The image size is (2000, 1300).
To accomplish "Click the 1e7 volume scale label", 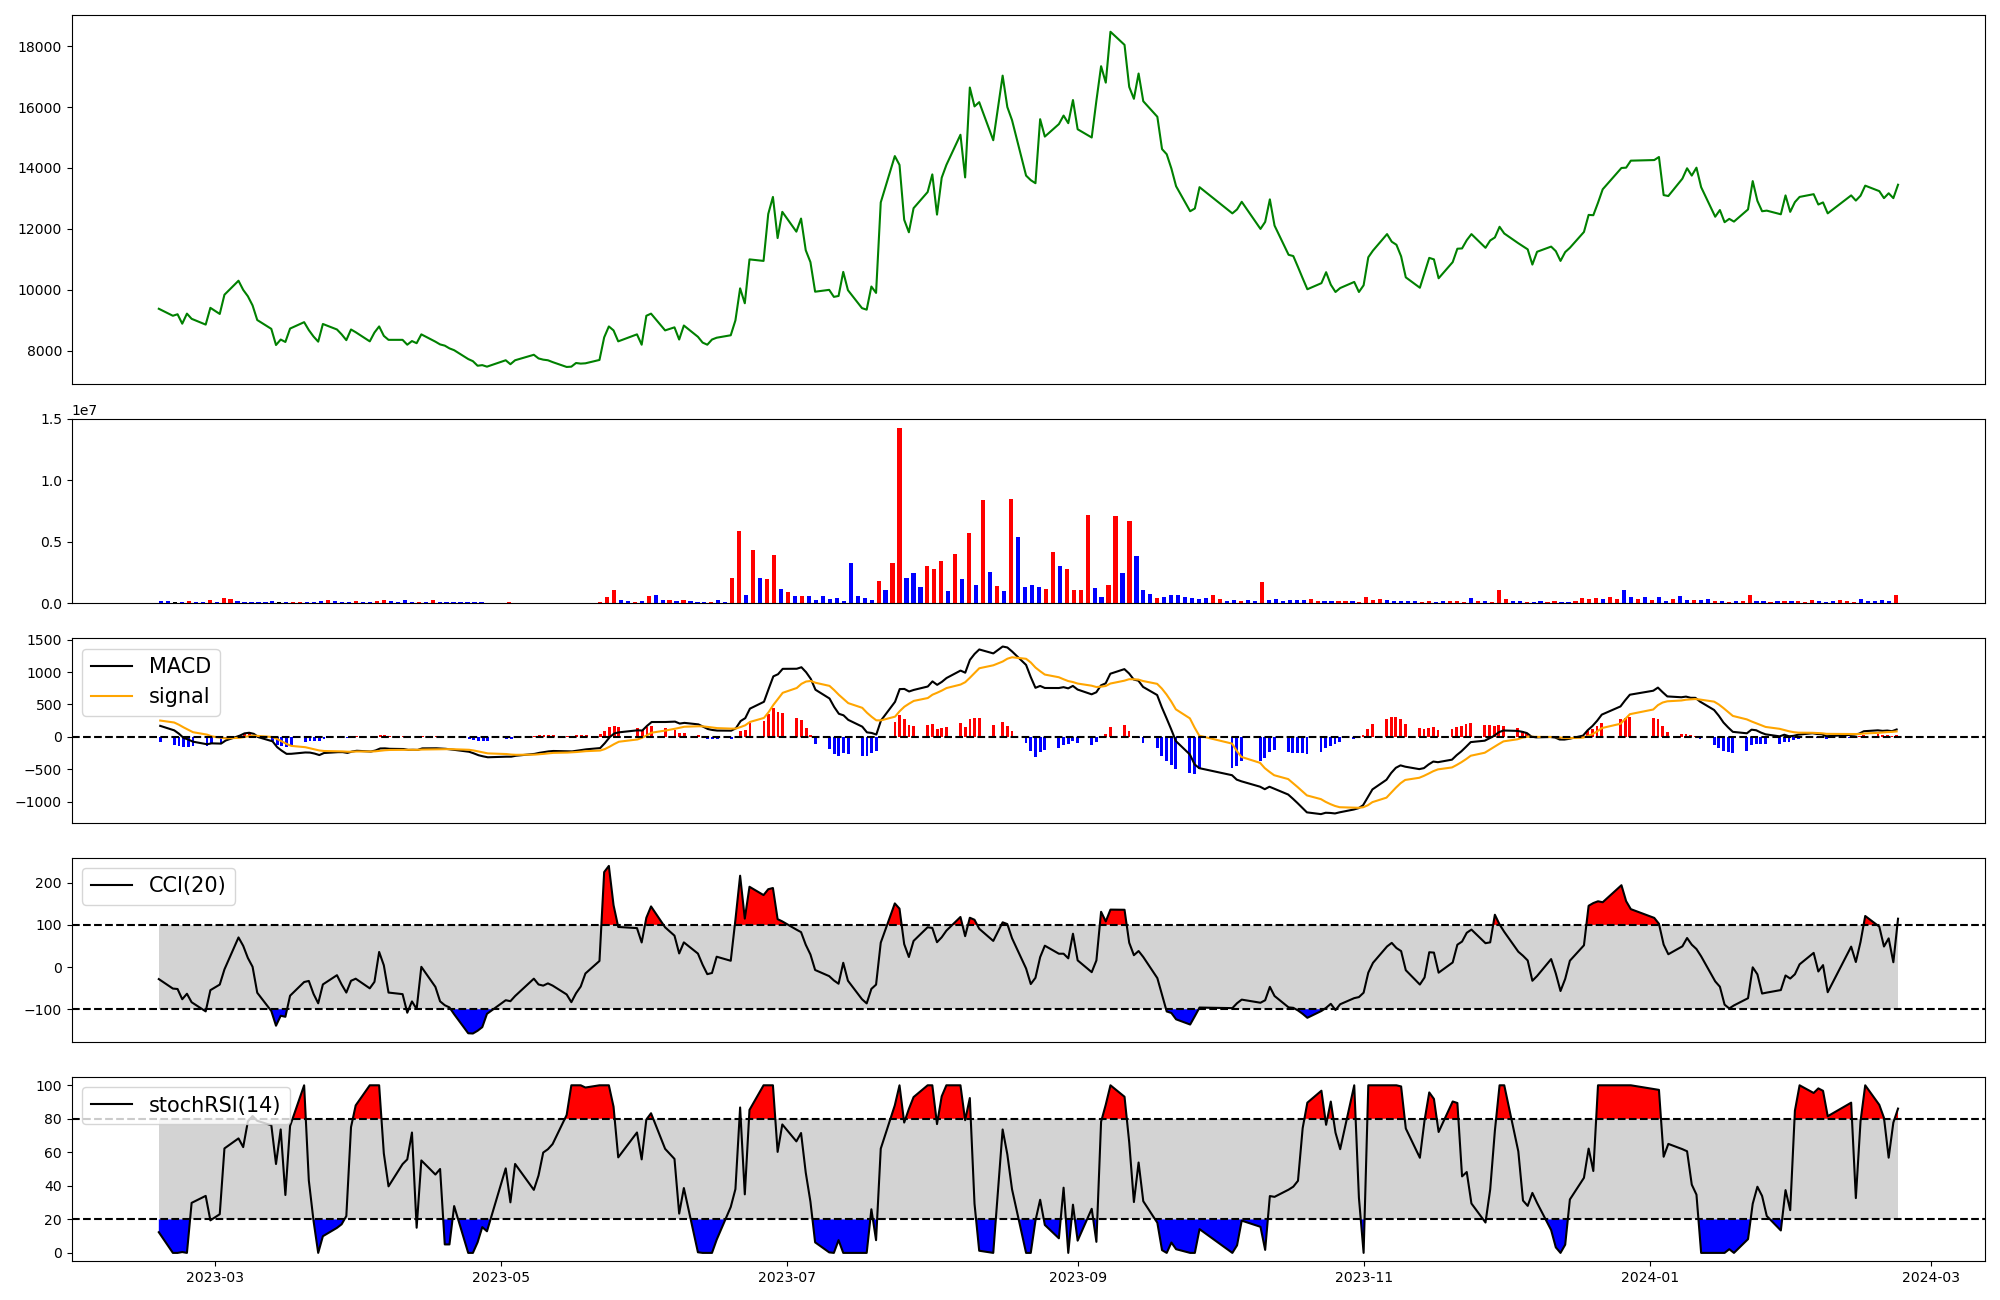I will tap(84, 411).
